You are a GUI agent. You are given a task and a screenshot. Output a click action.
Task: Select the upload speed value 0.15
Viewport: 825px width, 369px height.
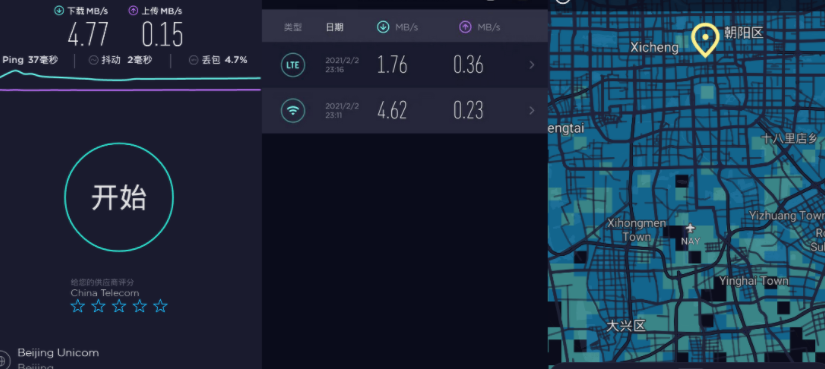[x=162, y=35]
